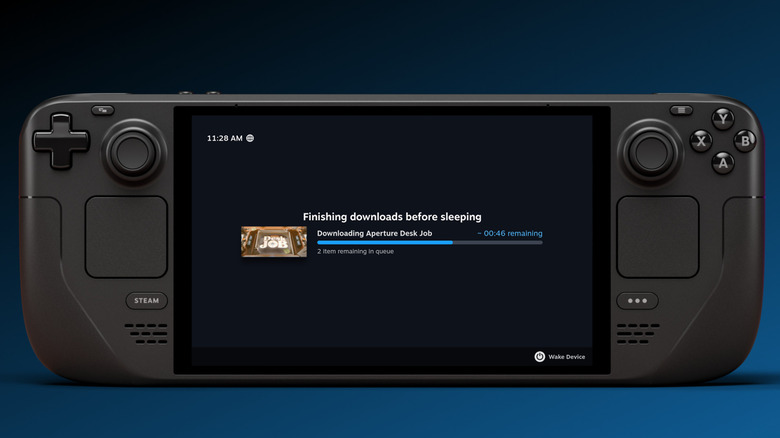Click the Downloading Aperture Desk Job label

point(375,233)
